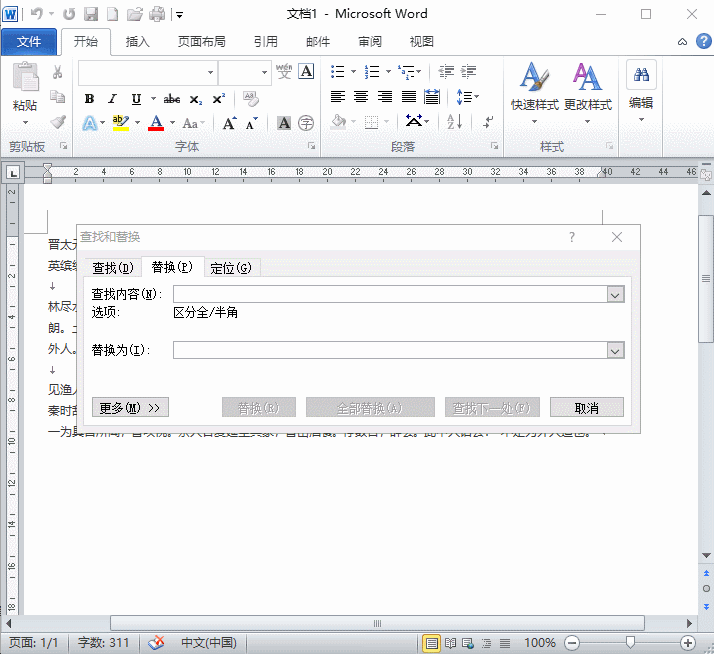This screenshot has height=654, width=714.
Task: Click the Grow Font icon
Action: [x=230, y=123]
